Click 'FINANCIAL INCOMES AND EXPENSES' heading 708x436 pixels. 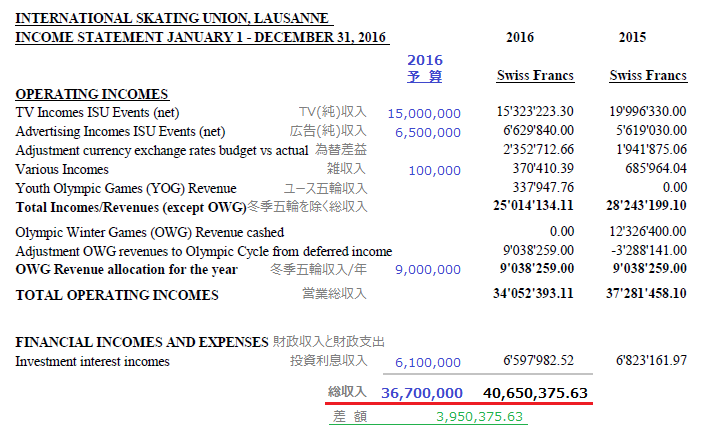click(x=142, y=342)
